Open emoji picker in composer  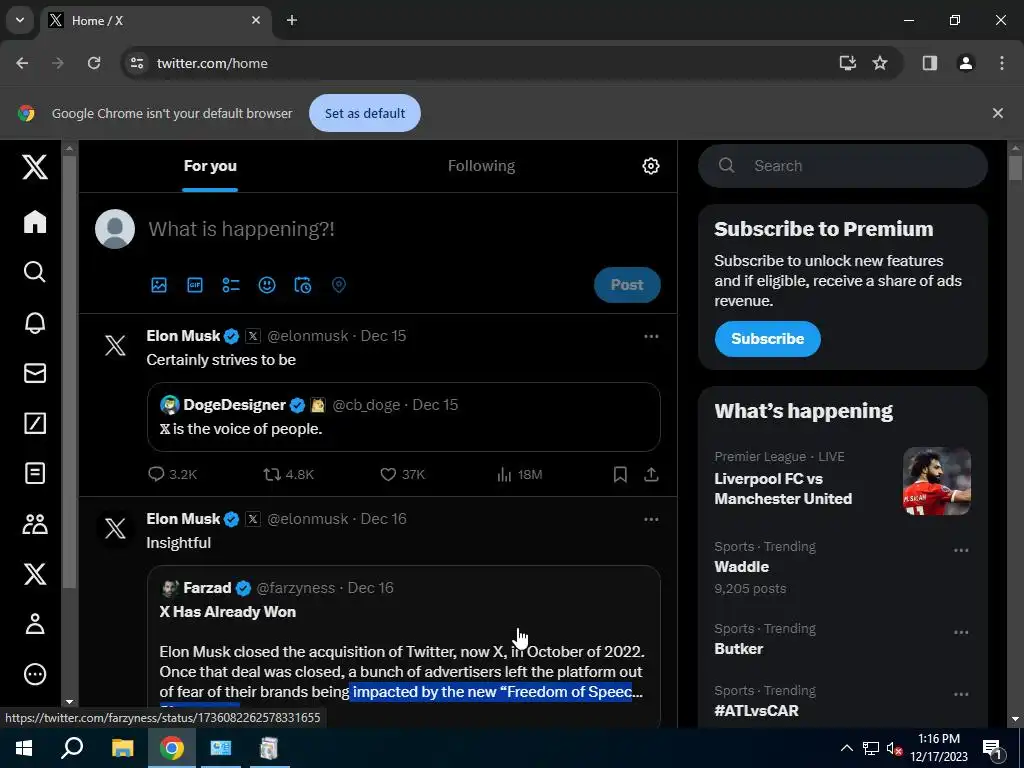[266, 285]
